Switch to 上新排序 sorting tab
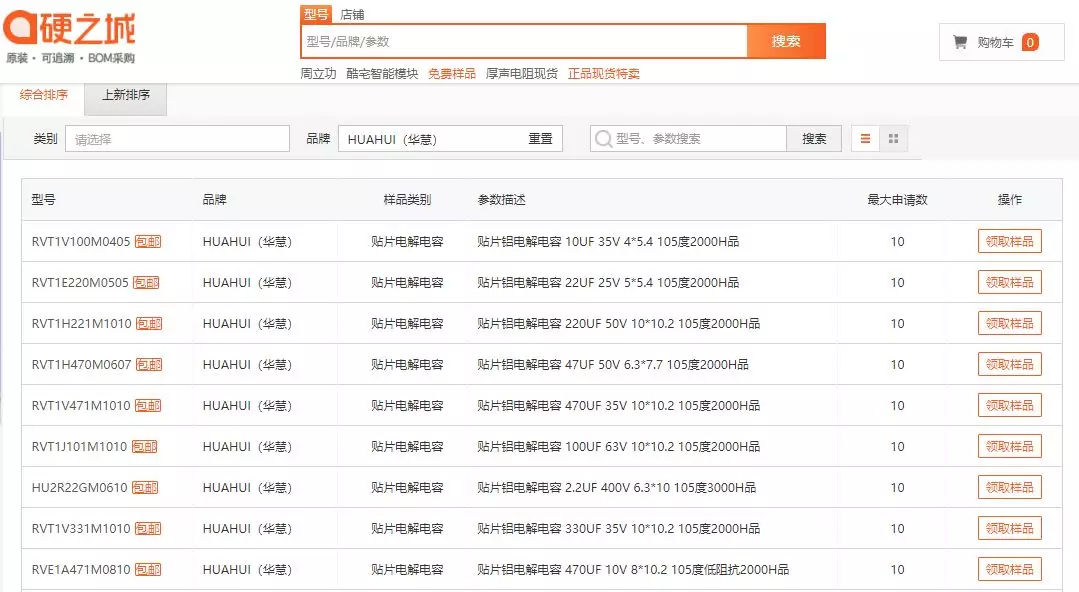 pos(125,95)
